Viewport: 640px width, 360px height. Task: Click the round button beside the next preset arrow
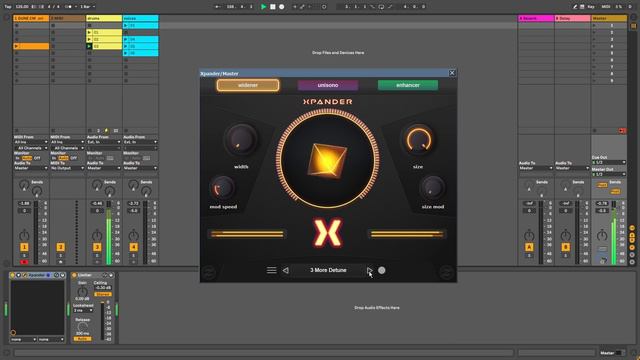pyautogui.click(x=382, y=270)
